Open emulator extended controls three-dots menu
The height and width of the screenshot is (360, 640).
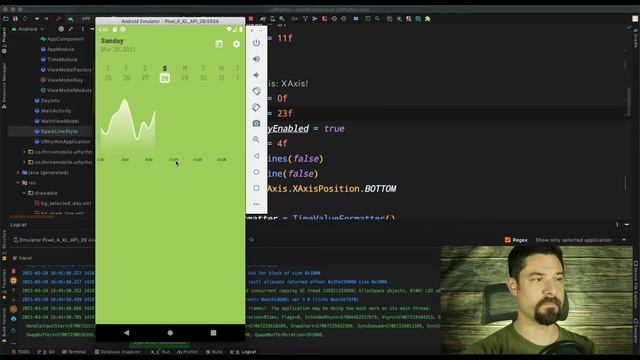256,204
